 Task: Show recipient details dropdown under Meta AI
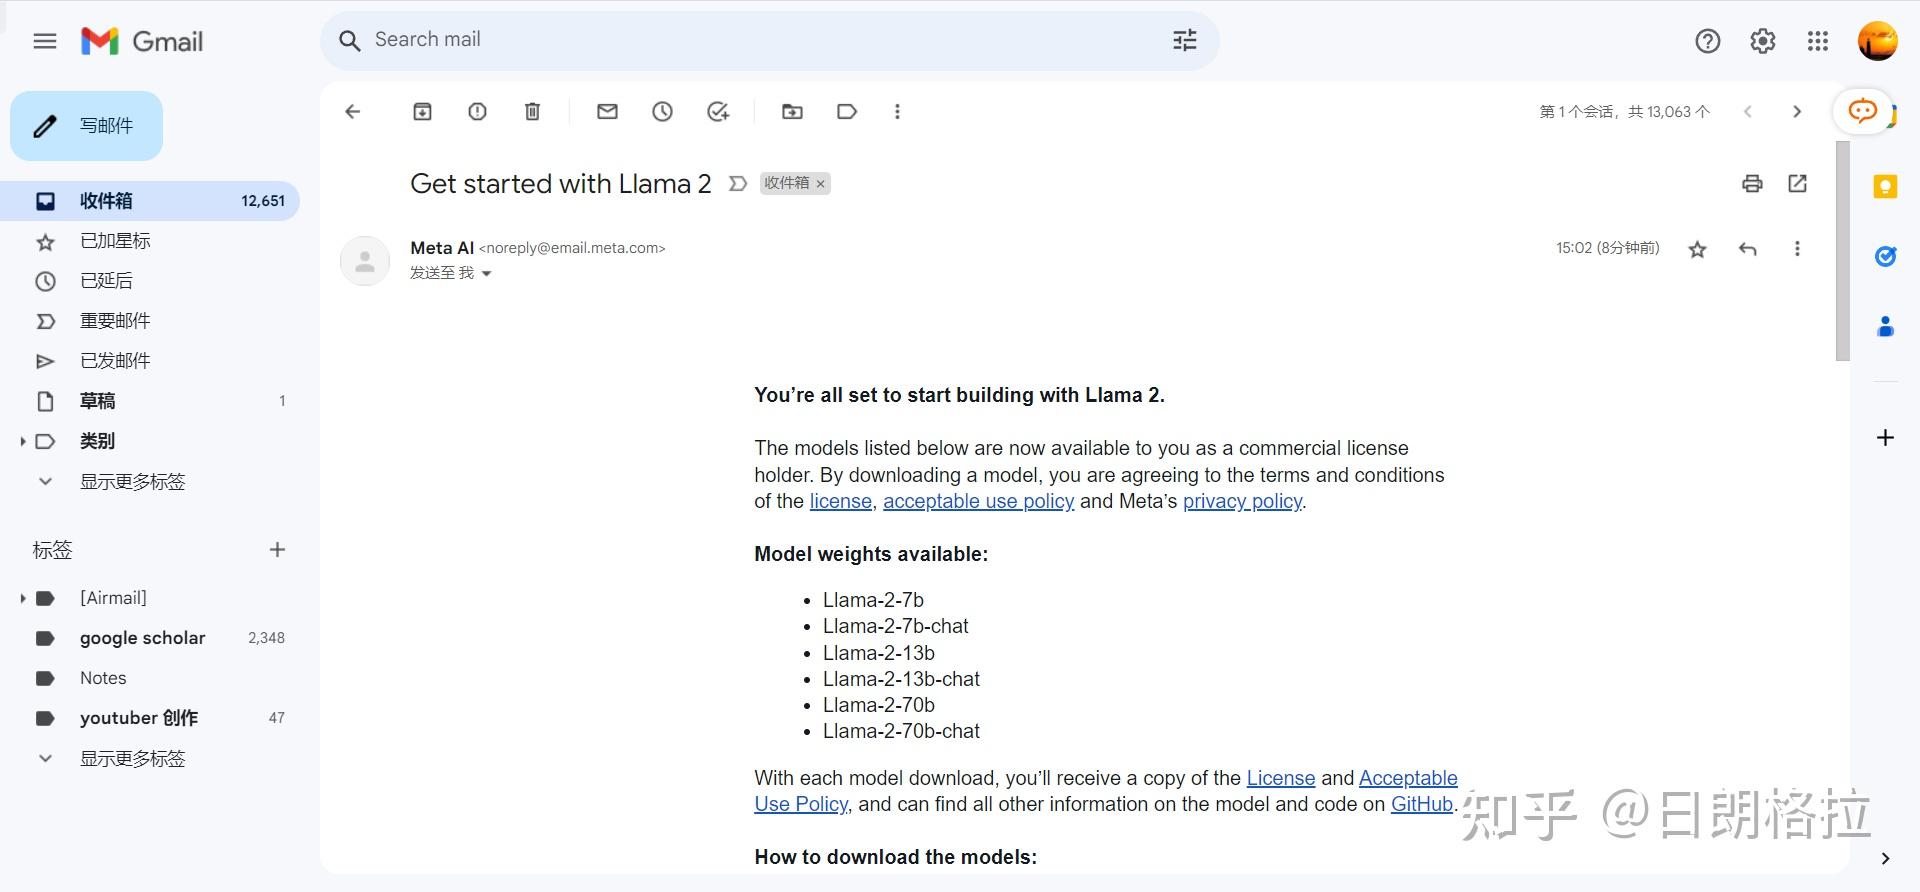pyautogui.click(x=487, y=274)
